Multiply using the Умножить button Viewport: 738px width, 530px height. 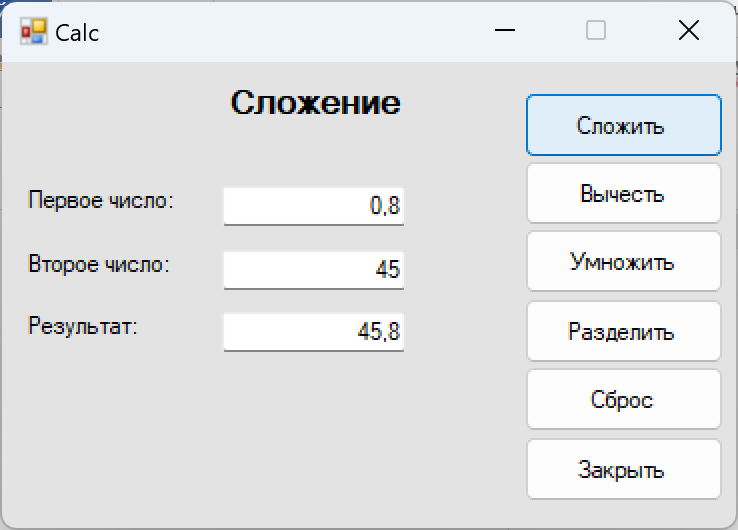624,262
